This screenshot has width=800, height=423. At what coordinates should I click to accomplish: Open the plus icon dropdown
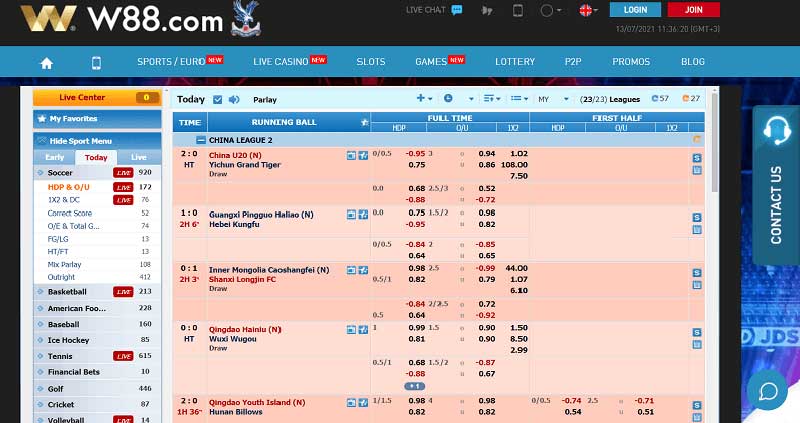(x=424, y=98)
